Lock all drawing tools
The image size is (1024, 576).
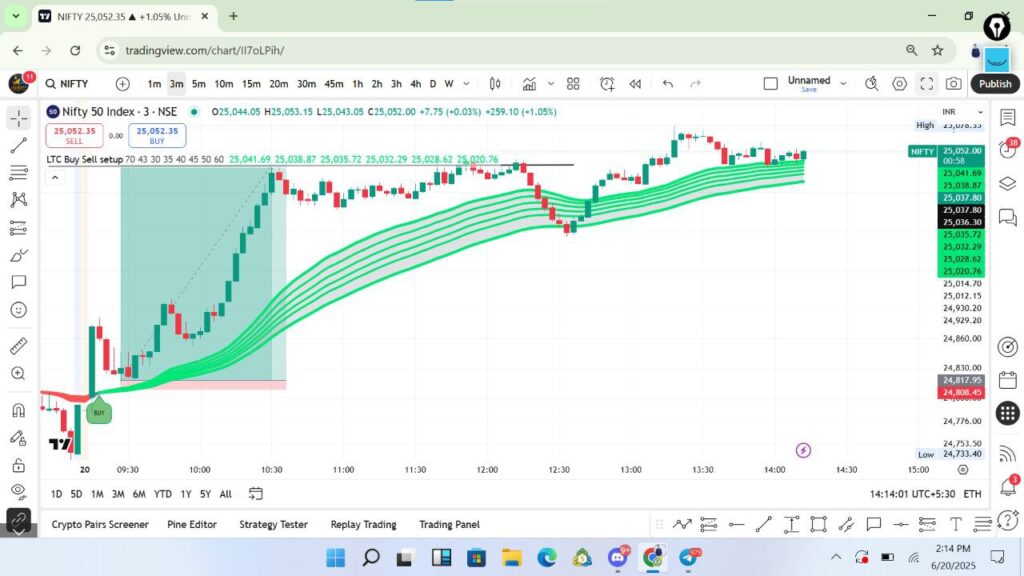point(18,466)
